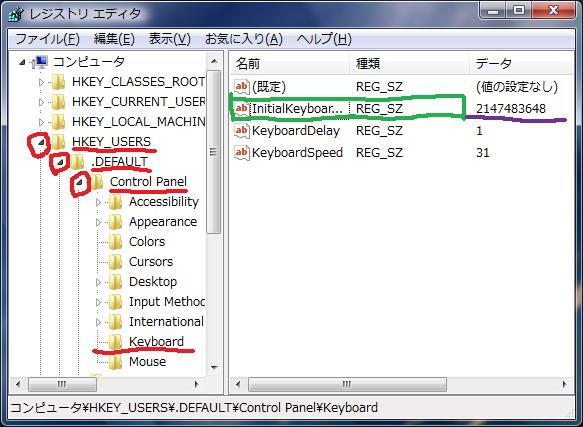583x427 pixels.
Task: Click value pane scroll right arrow
Action: pos(564,385)
